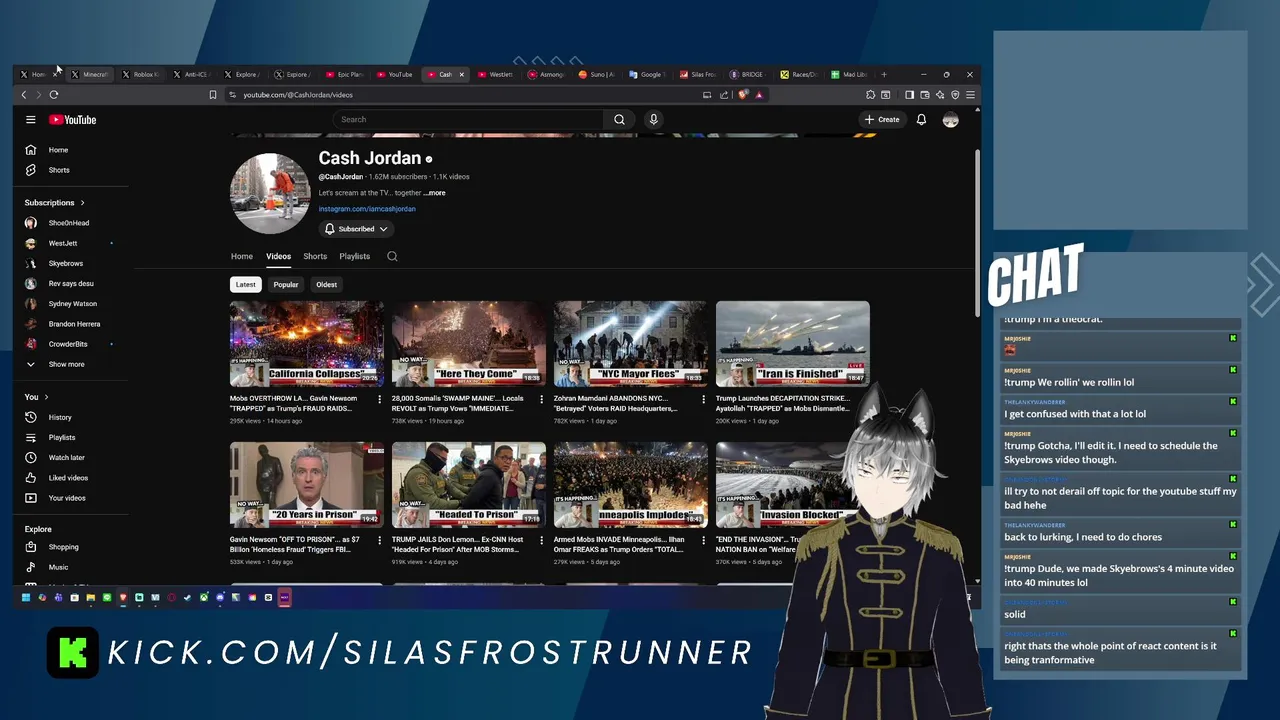Viewport: 1280px width, 720px height.
Task: Switch to channel Playlists tab
Action: [x=354, y=257]
